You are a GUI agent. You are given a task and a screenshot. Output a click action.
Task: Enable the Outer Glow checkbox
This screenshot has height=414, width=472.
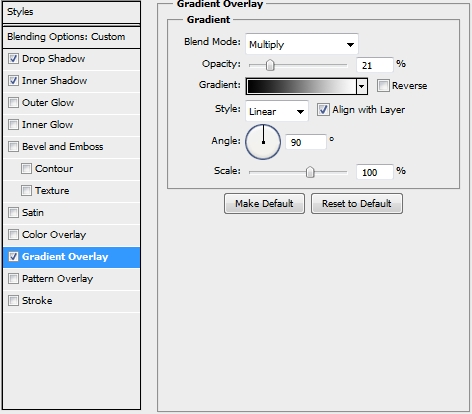point(13,103)
